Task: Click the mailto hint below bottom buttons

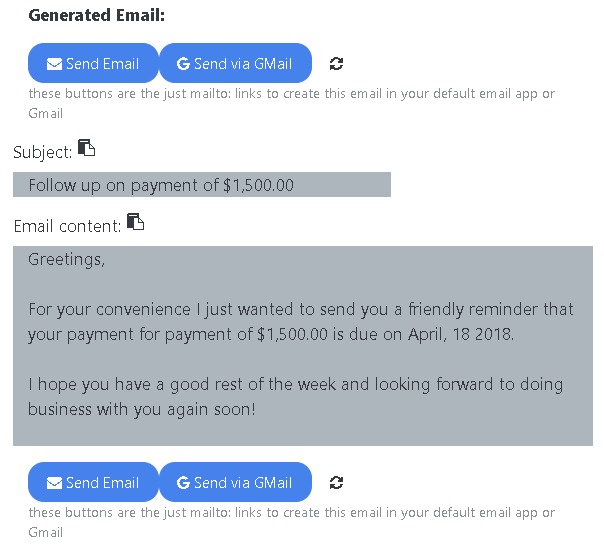Action: (292, 522)
